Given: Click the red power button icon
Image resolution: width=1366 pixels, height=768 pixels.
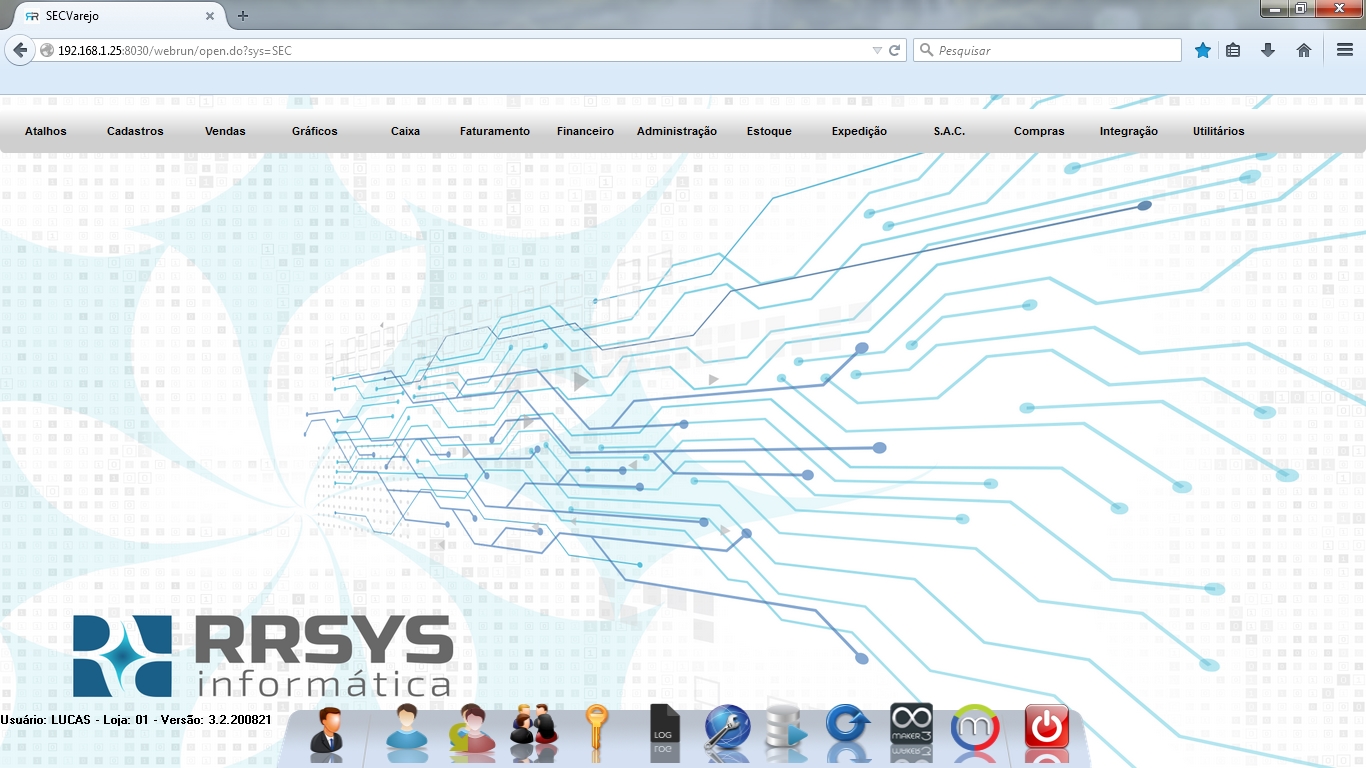Looking at the screenshot, I should (1046, 727).
